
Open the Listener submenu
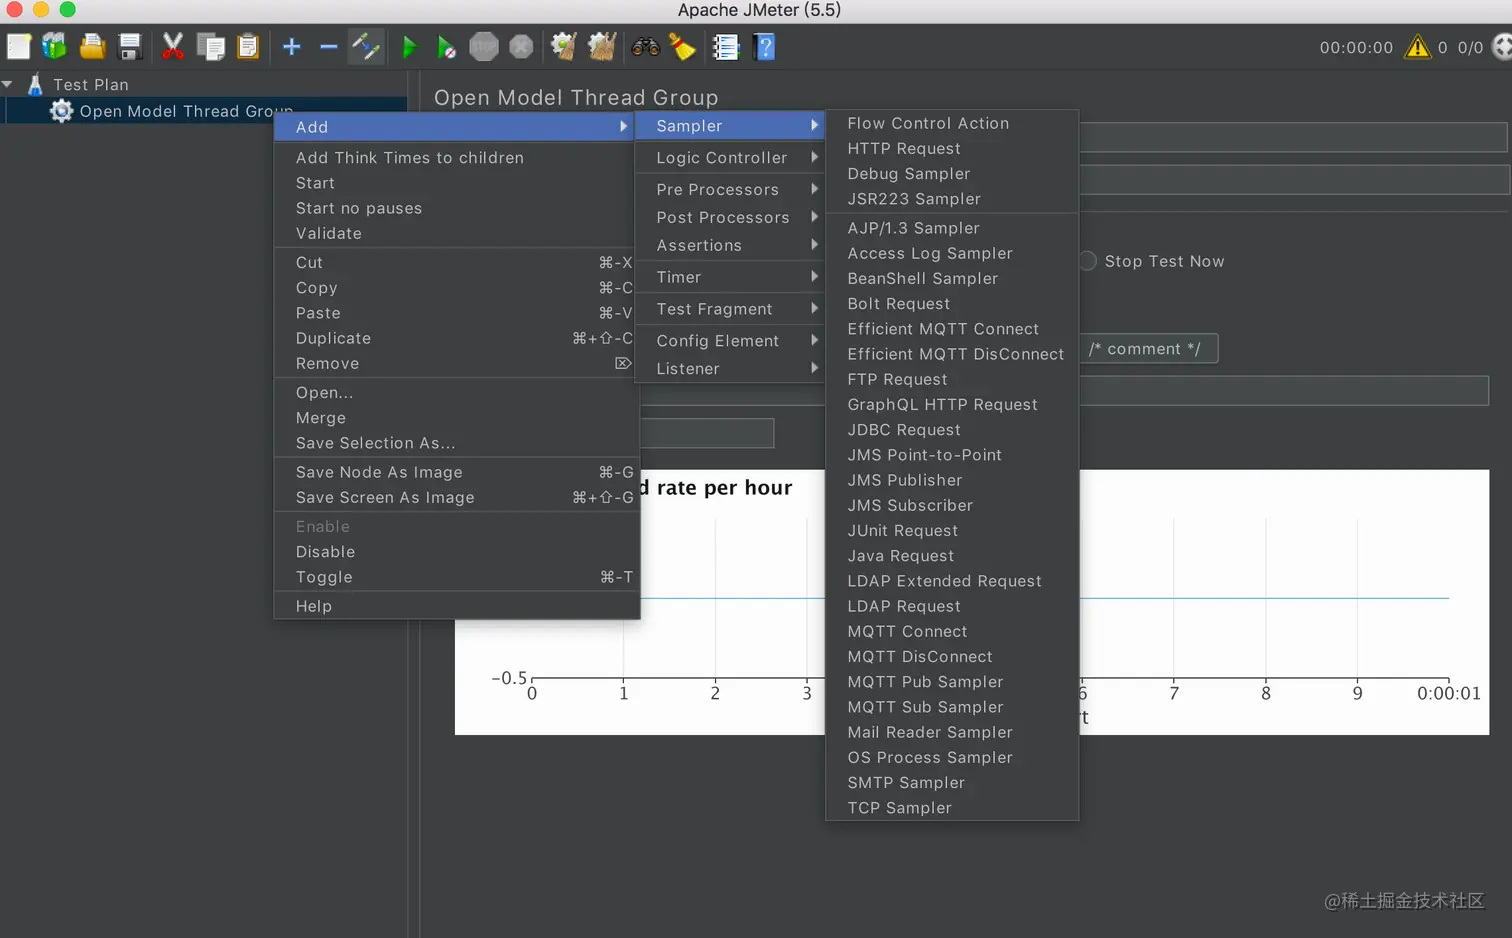(x=730, y=369)
